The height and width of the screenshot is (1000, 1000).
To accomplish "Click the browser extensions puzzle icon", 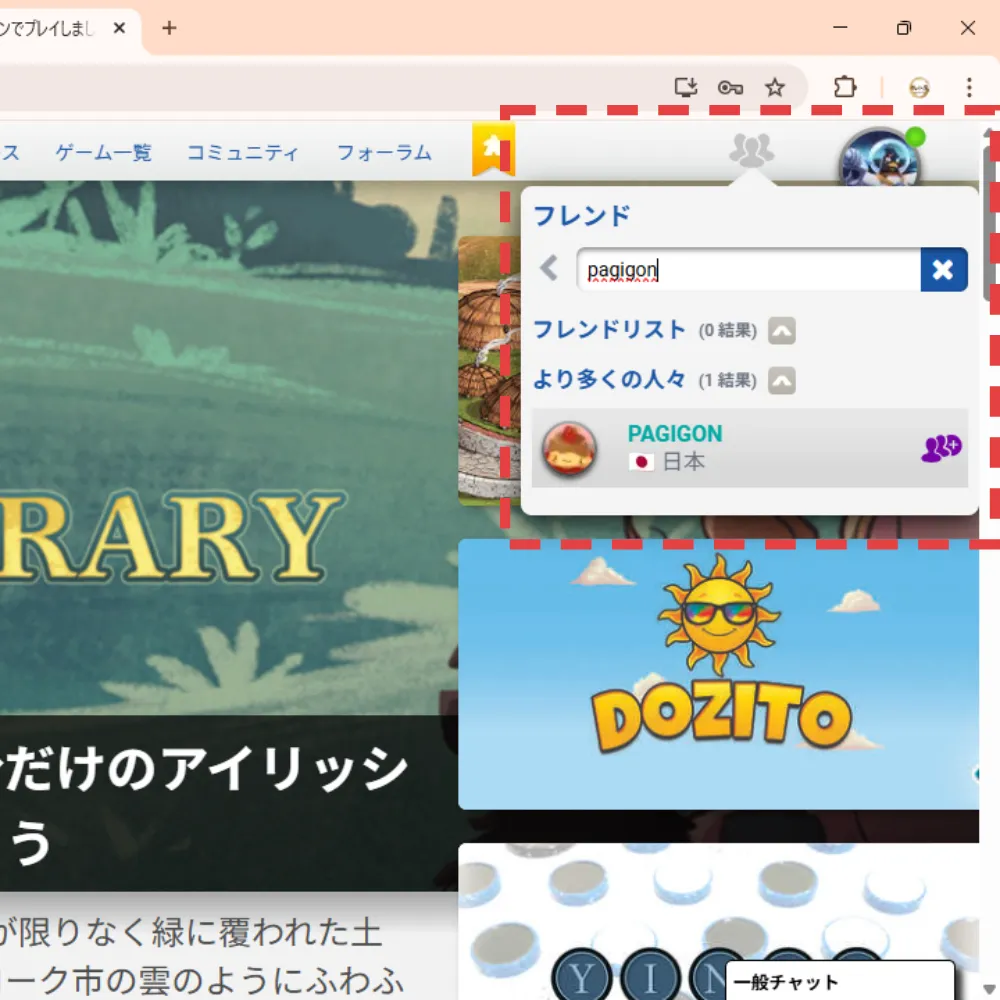I will tap(845, 88).
